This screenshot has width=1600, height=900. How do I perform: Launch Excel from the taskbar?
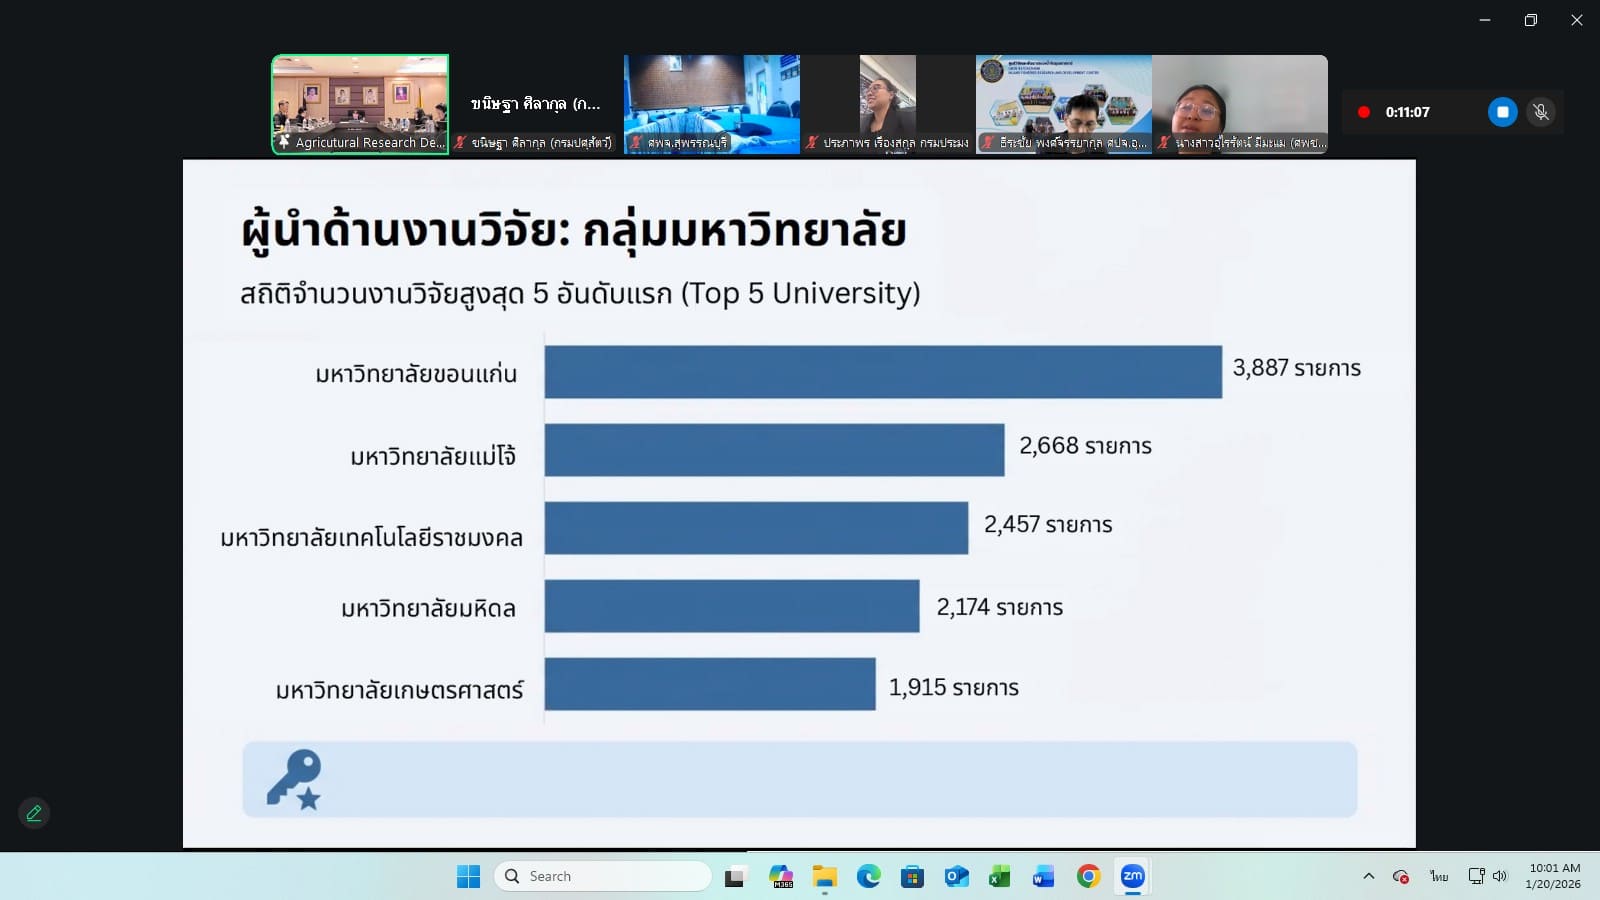(999, 876)
